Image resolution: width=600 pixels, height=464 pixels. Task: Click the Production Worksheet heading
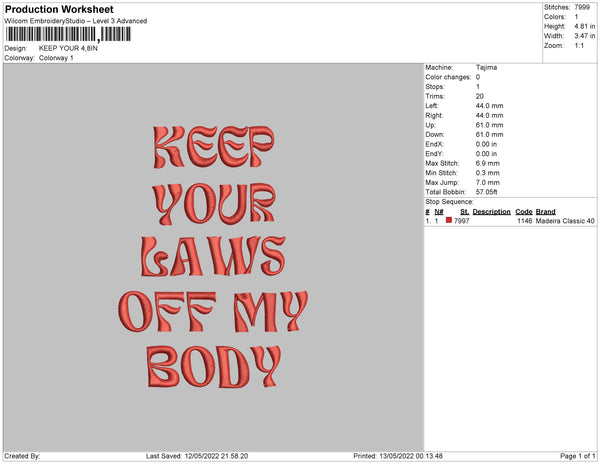click(x=59, y=9)
